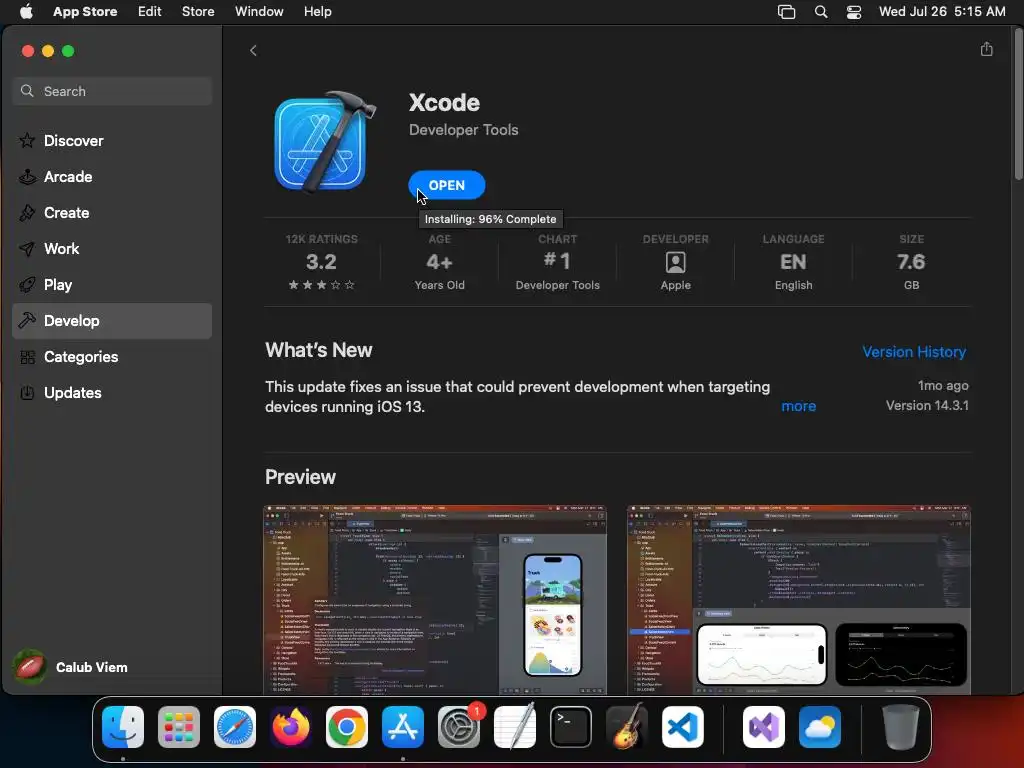Click the 7.6 GB size info

pos(911,262)
